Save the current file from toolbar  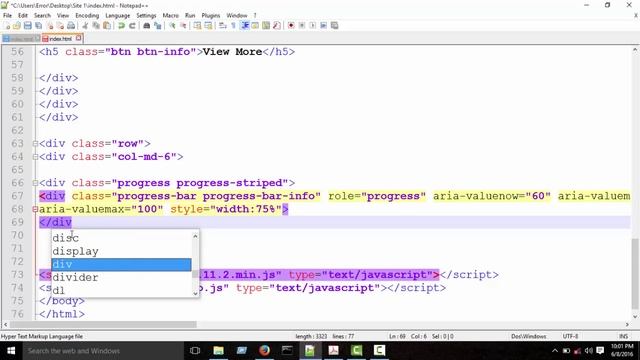tap(28, 26)
